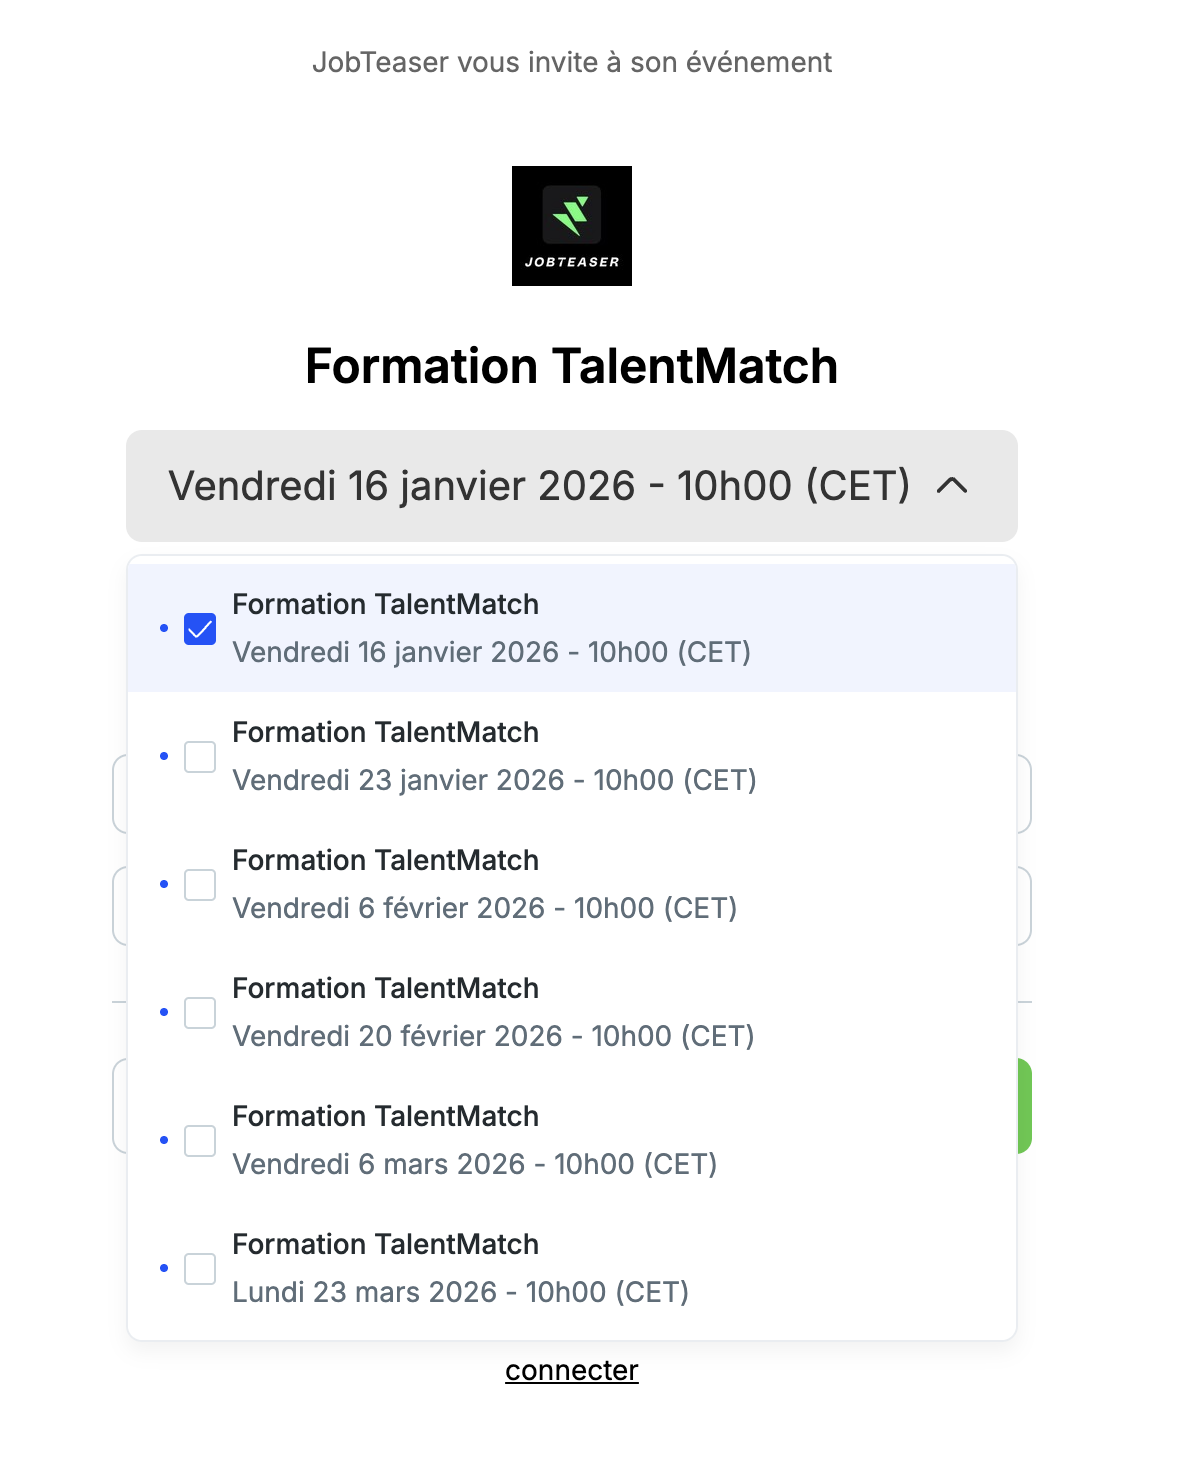This screenshot has width=1182, height=1466.
Task: Choose the Vendredi 23 janvier 2026 option text
Action: (x=494, y=780)
